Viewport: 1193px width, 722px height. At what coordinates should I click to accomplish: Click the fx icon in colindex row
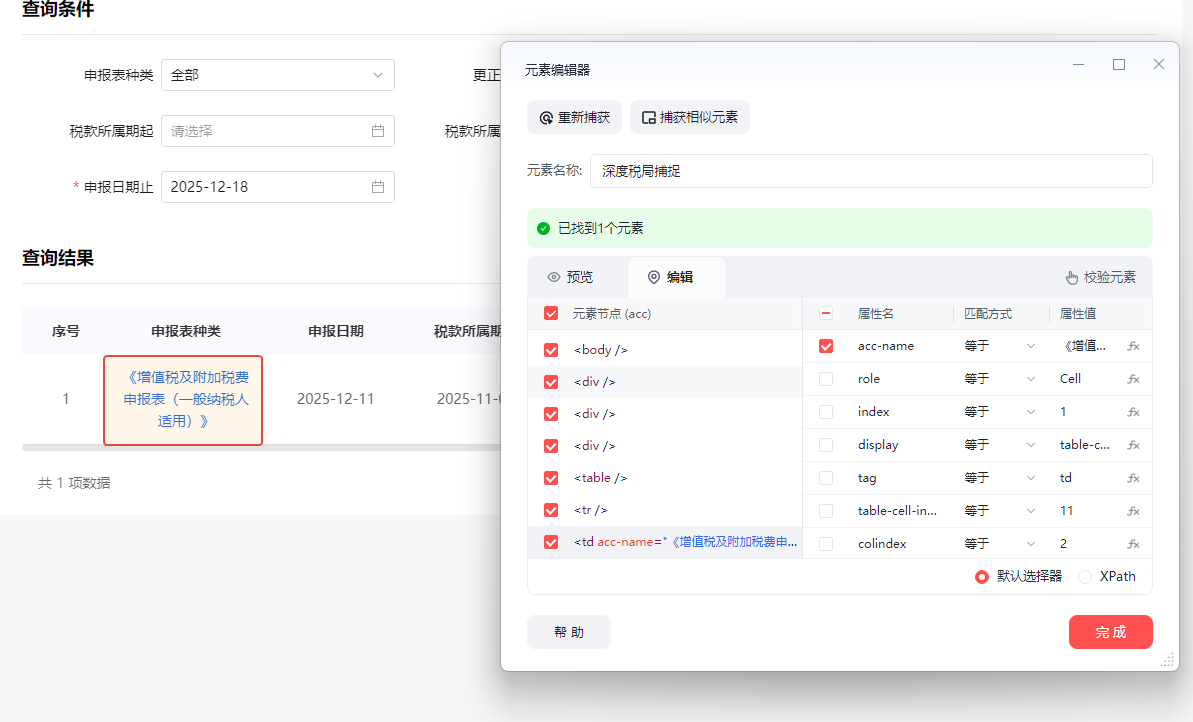point(1133,544)
